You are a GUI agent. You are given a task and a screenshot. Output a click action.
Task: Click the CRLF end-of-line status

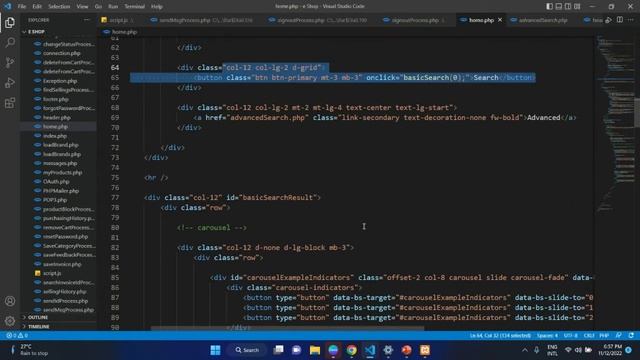pyautogui.click(x=589, y=336)
